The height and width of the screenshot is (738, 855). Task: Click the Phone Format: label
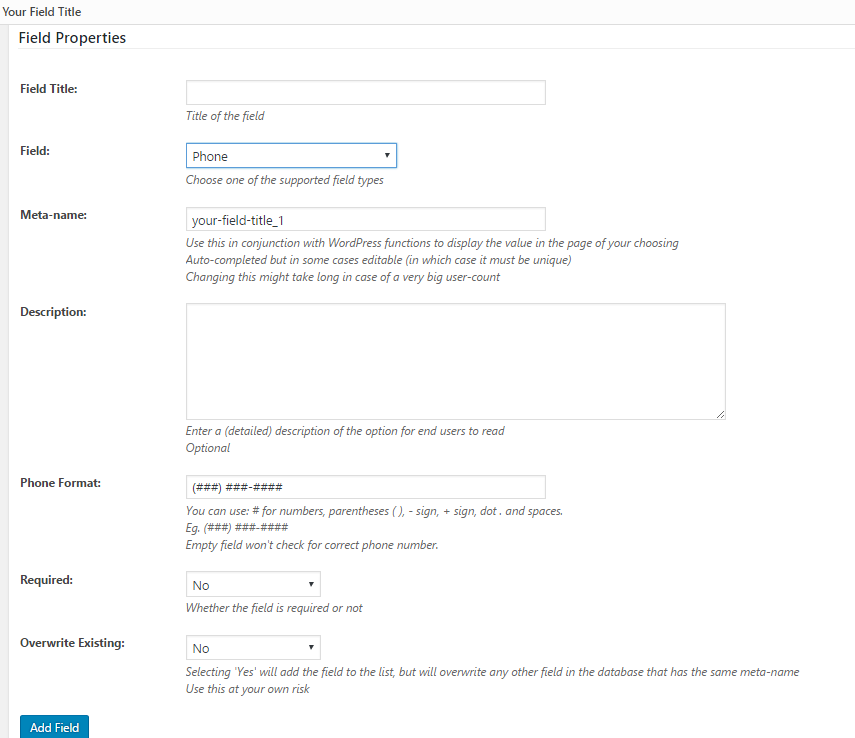click(x=61, y=483)
